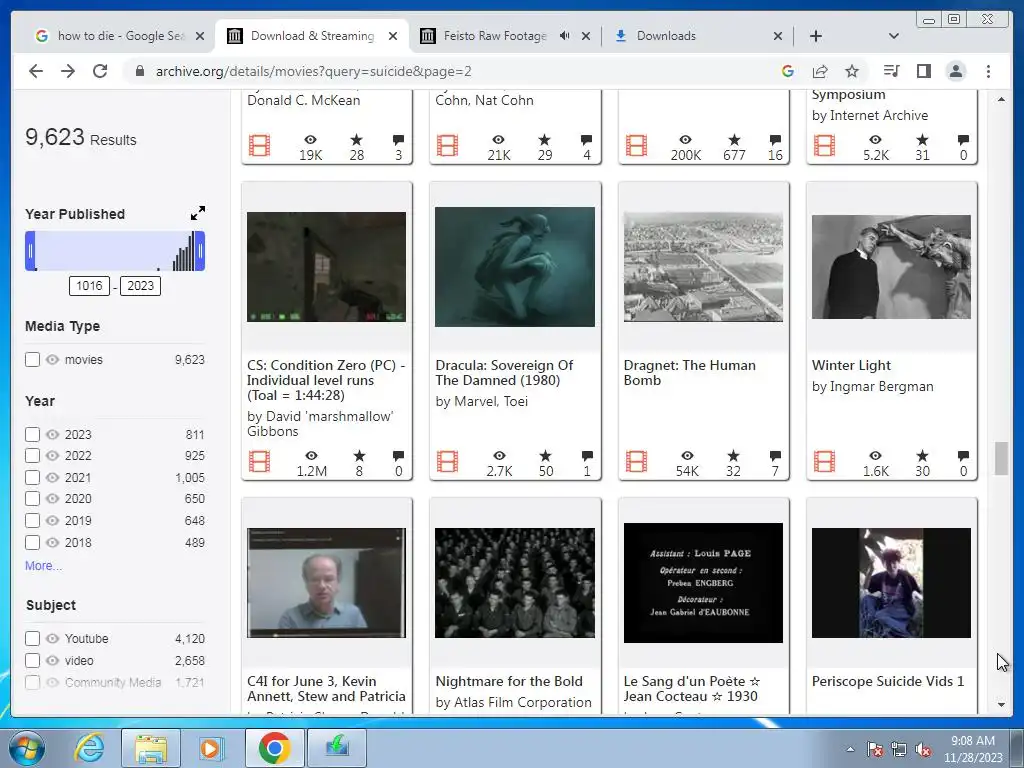Mute the Feisto Raw Footage tab audio
This screenshot has width=1024, height=768.
[x=565, y=36]
